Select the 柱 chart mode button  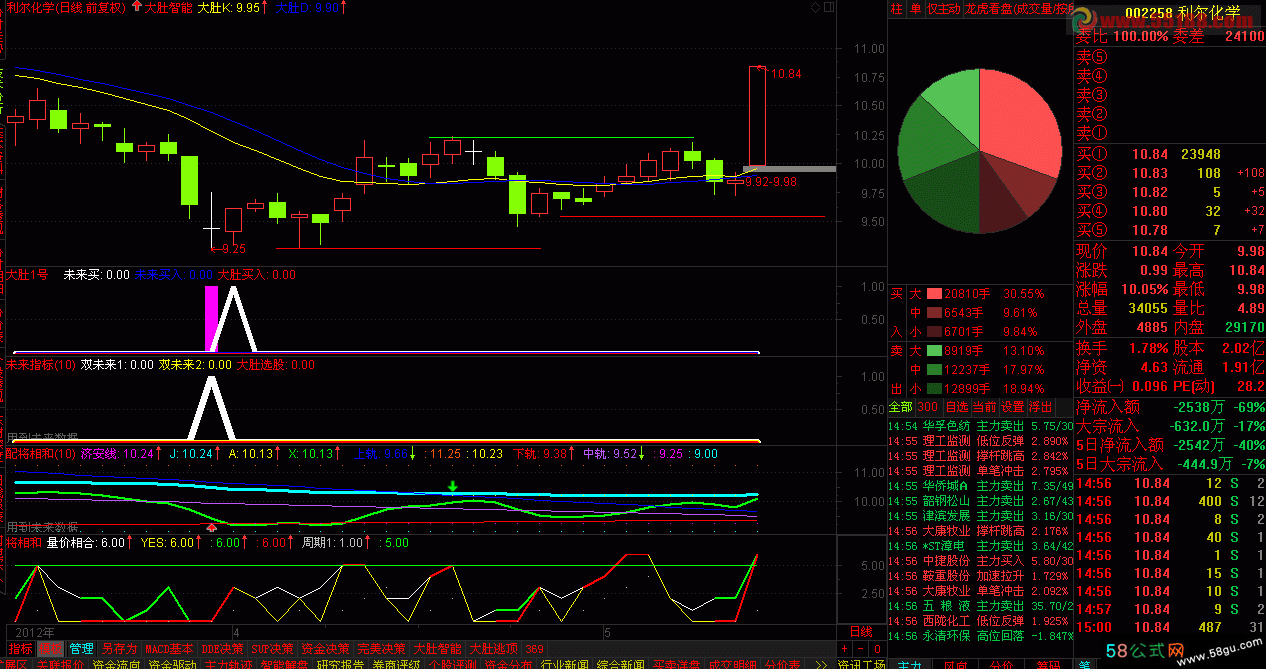896,9
